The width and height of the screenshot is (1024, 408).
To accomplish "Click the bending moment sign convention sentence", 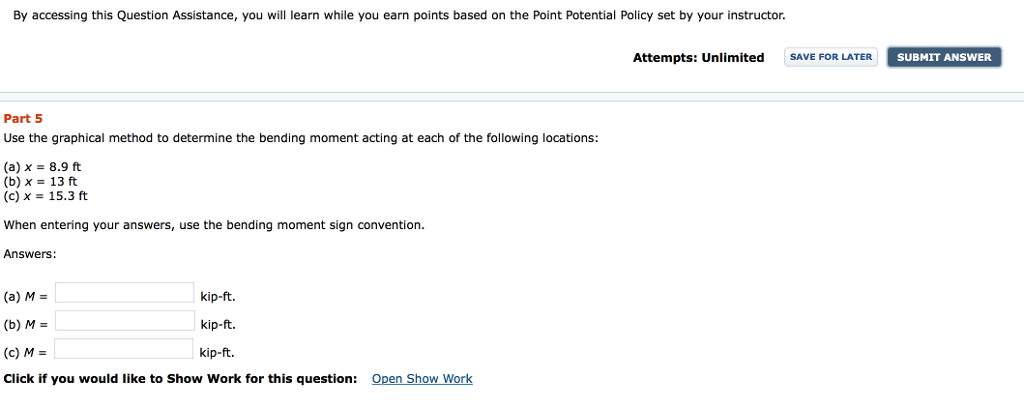I will (x=214, y=225).
